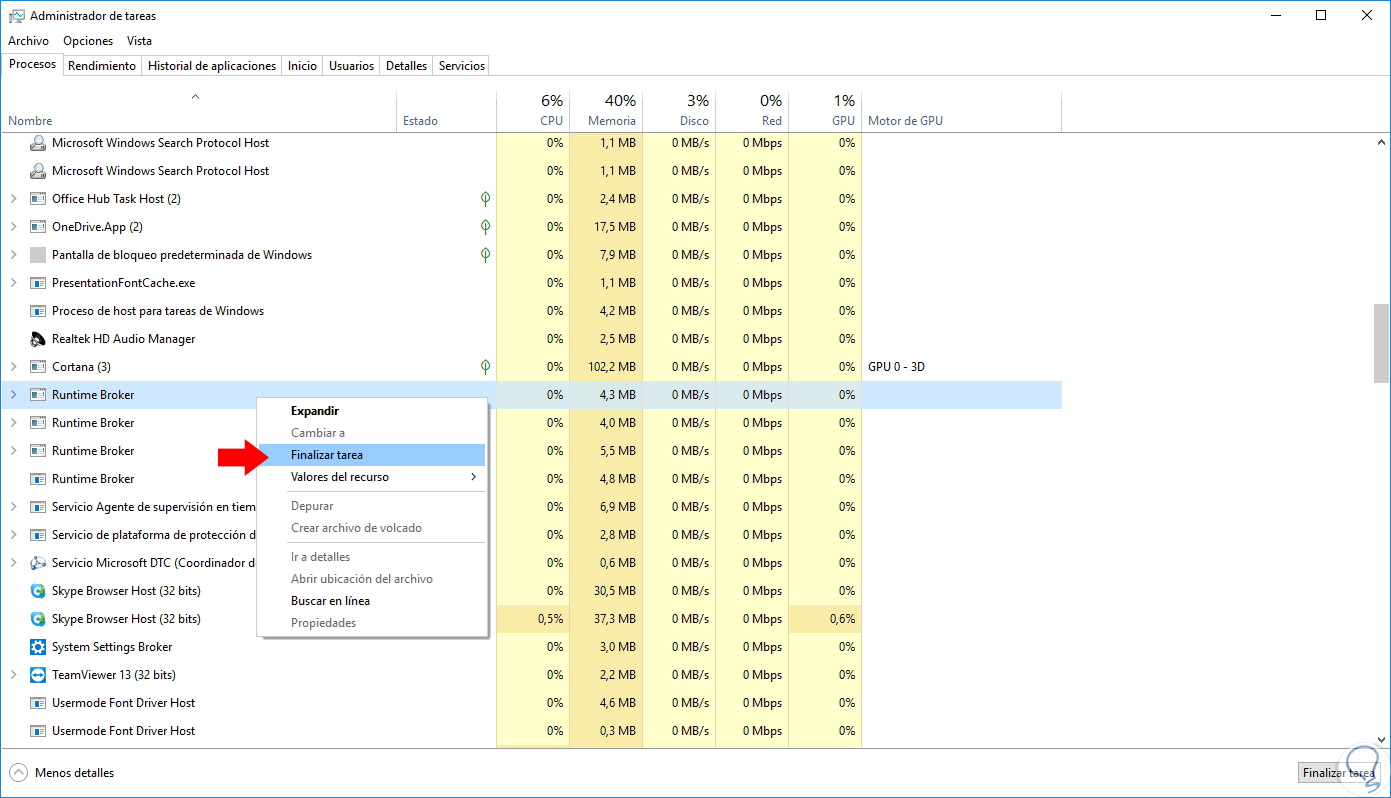Sort by the Disco column header
The height and width of the screenshot is (798, 1391).
[679, 111]
